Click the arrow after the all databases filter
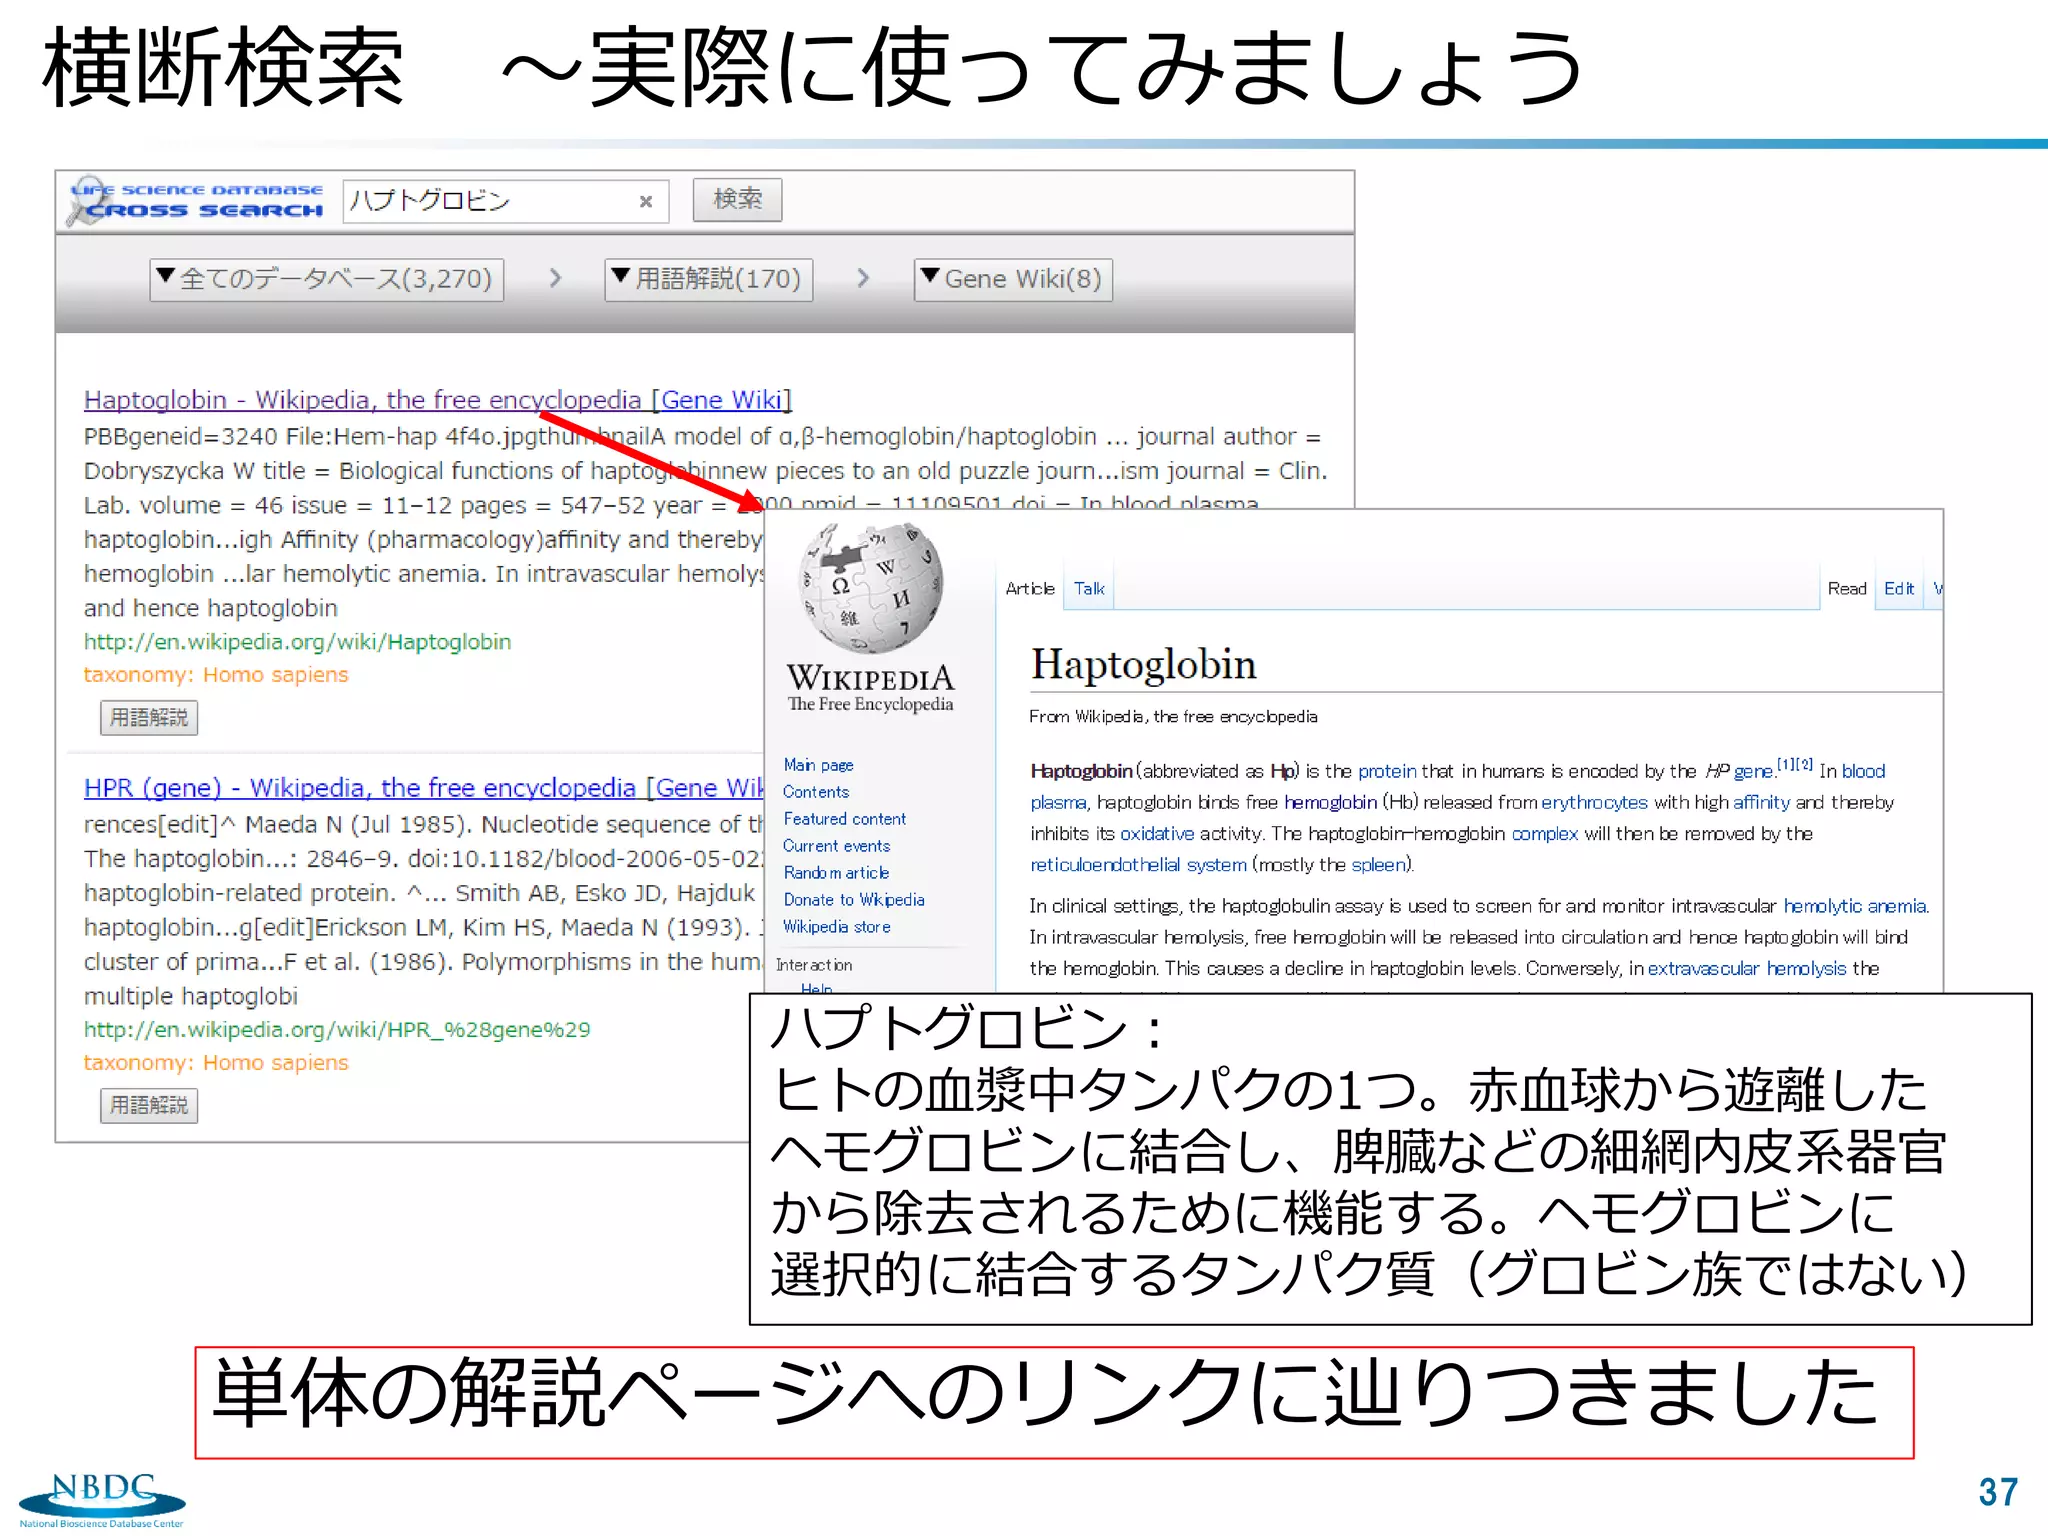 point(555,278)
